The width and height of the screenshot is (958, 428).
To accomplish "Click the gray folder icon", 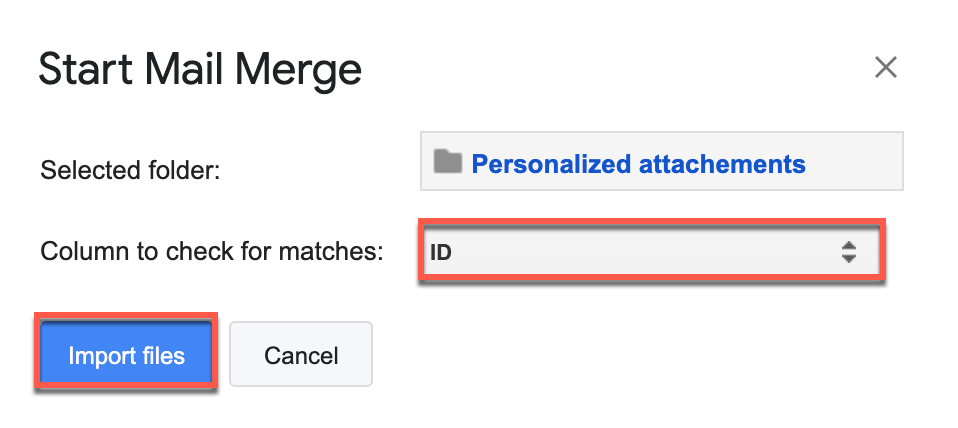I will pyautogui.click(x=448, y=161).
